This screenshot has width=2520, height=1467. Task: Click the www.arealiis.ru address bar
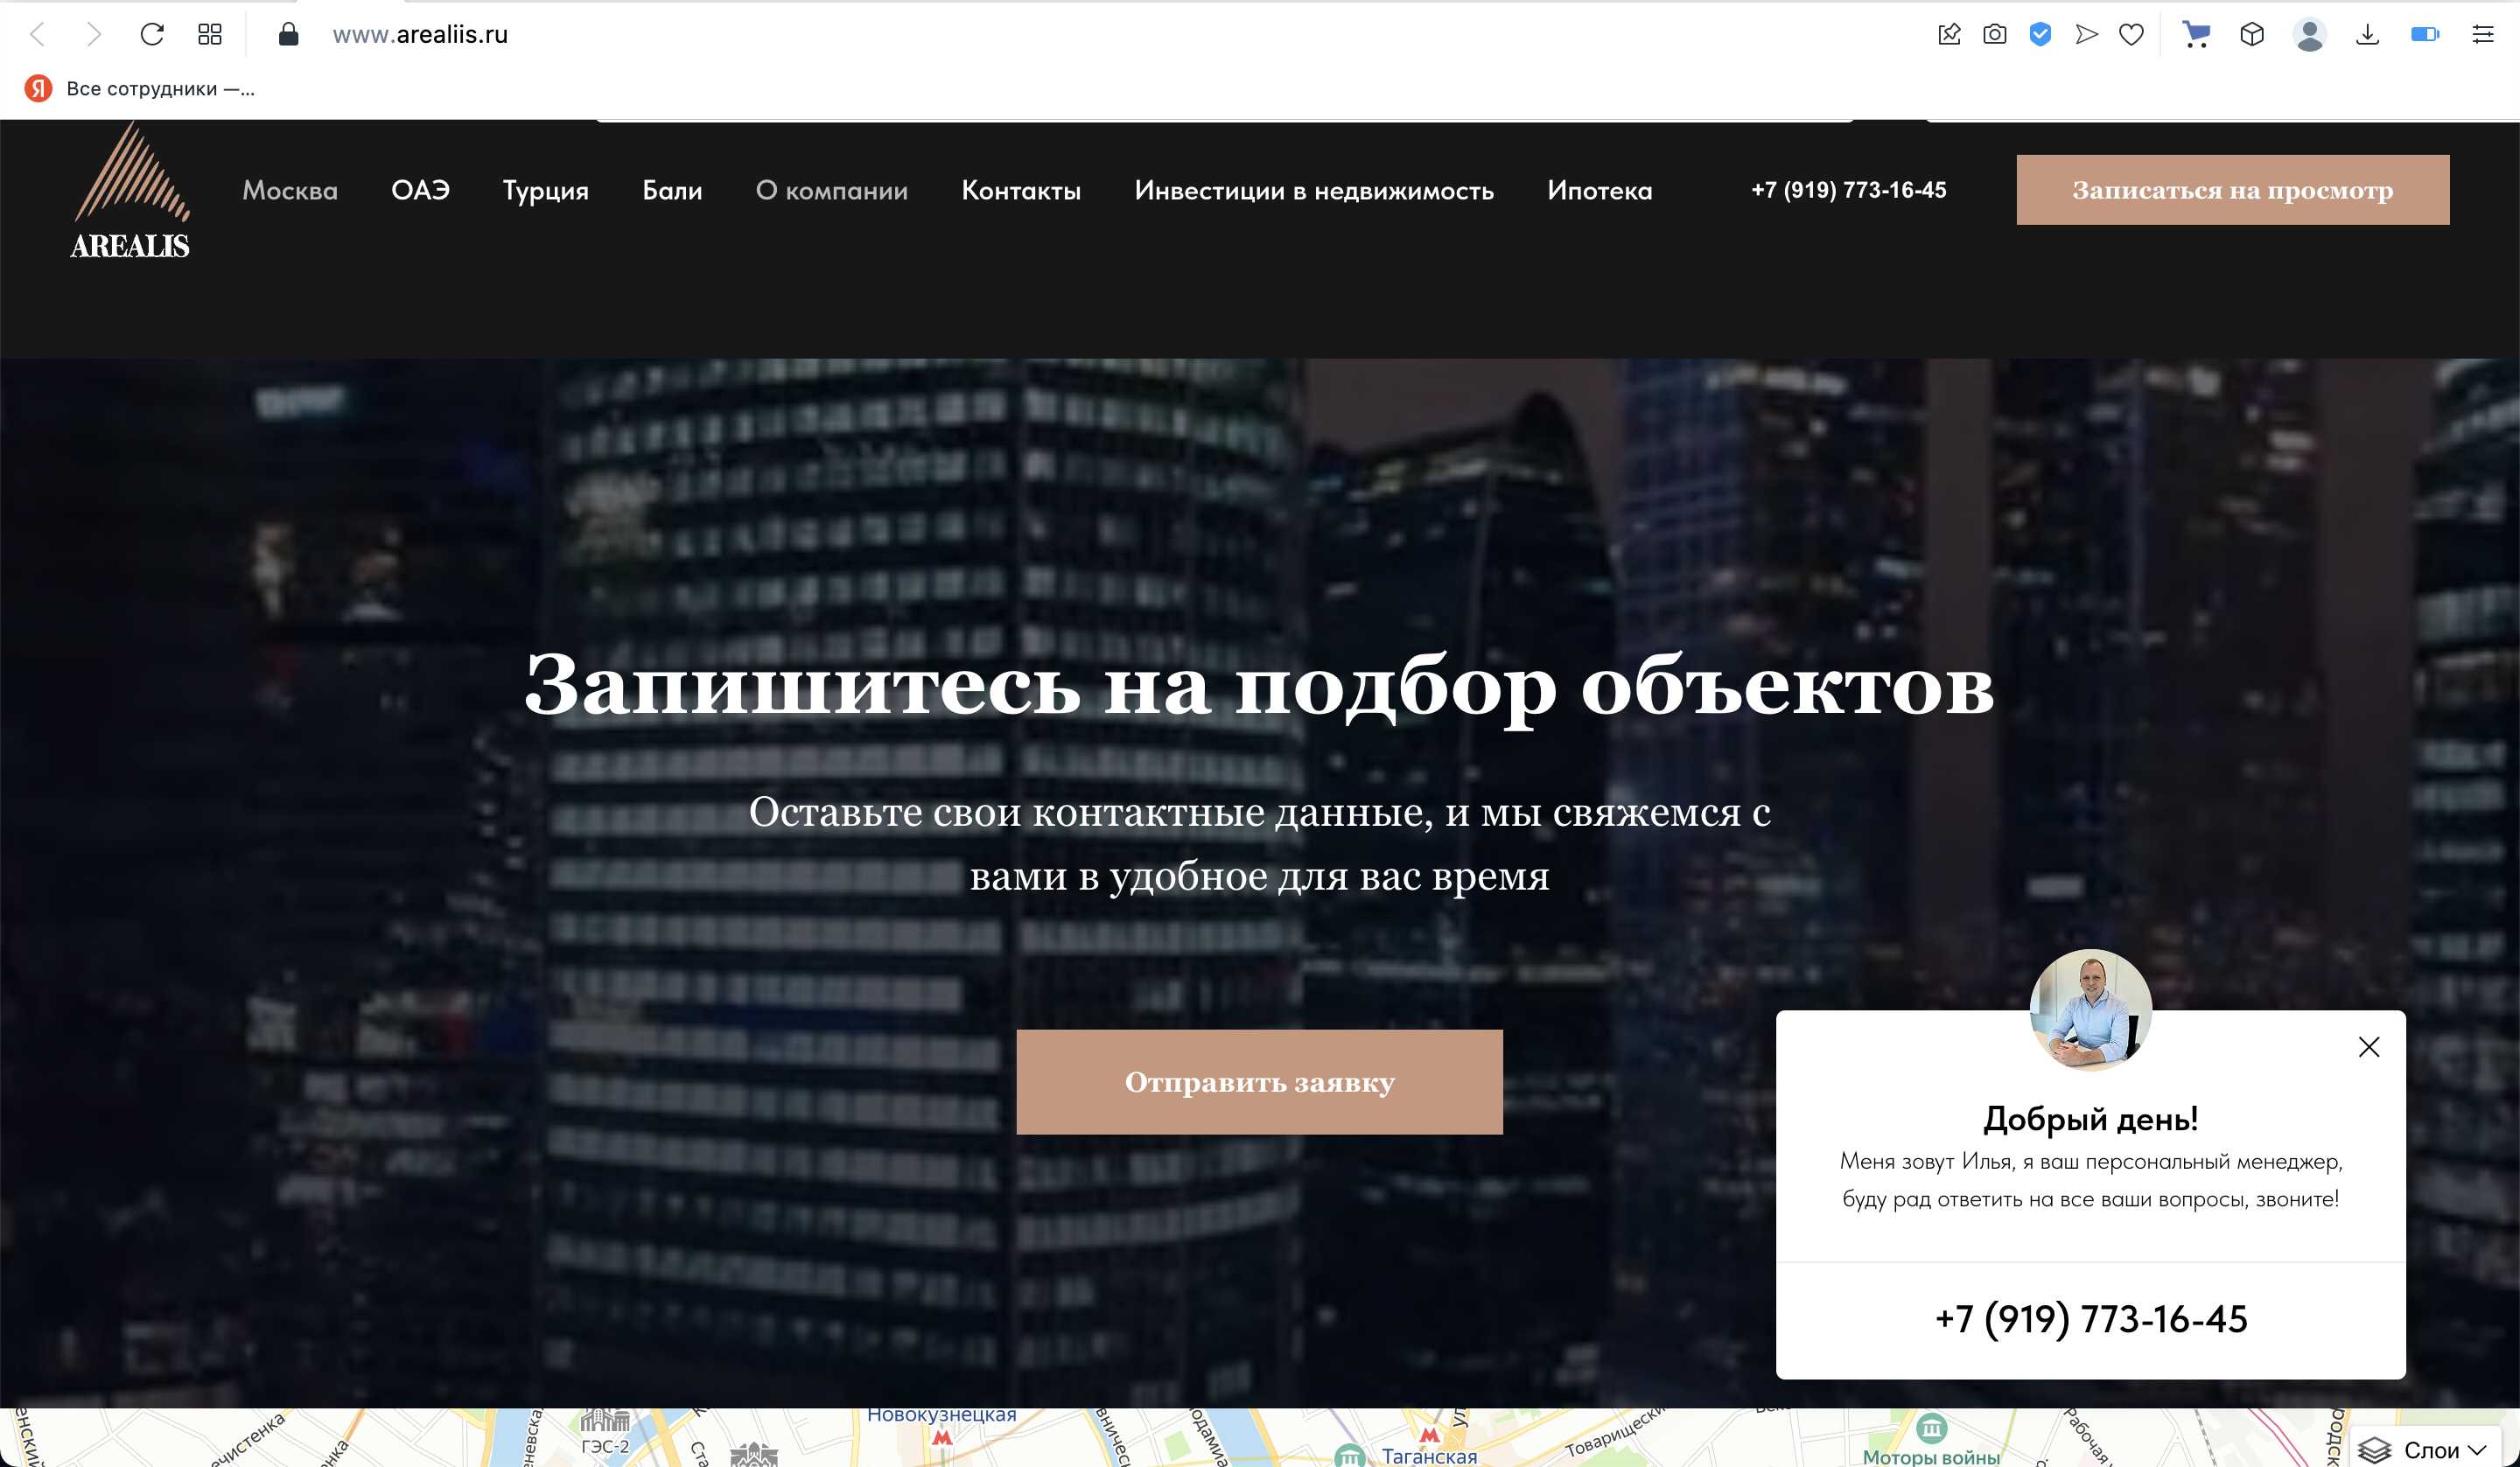click(x=420, y=35)
